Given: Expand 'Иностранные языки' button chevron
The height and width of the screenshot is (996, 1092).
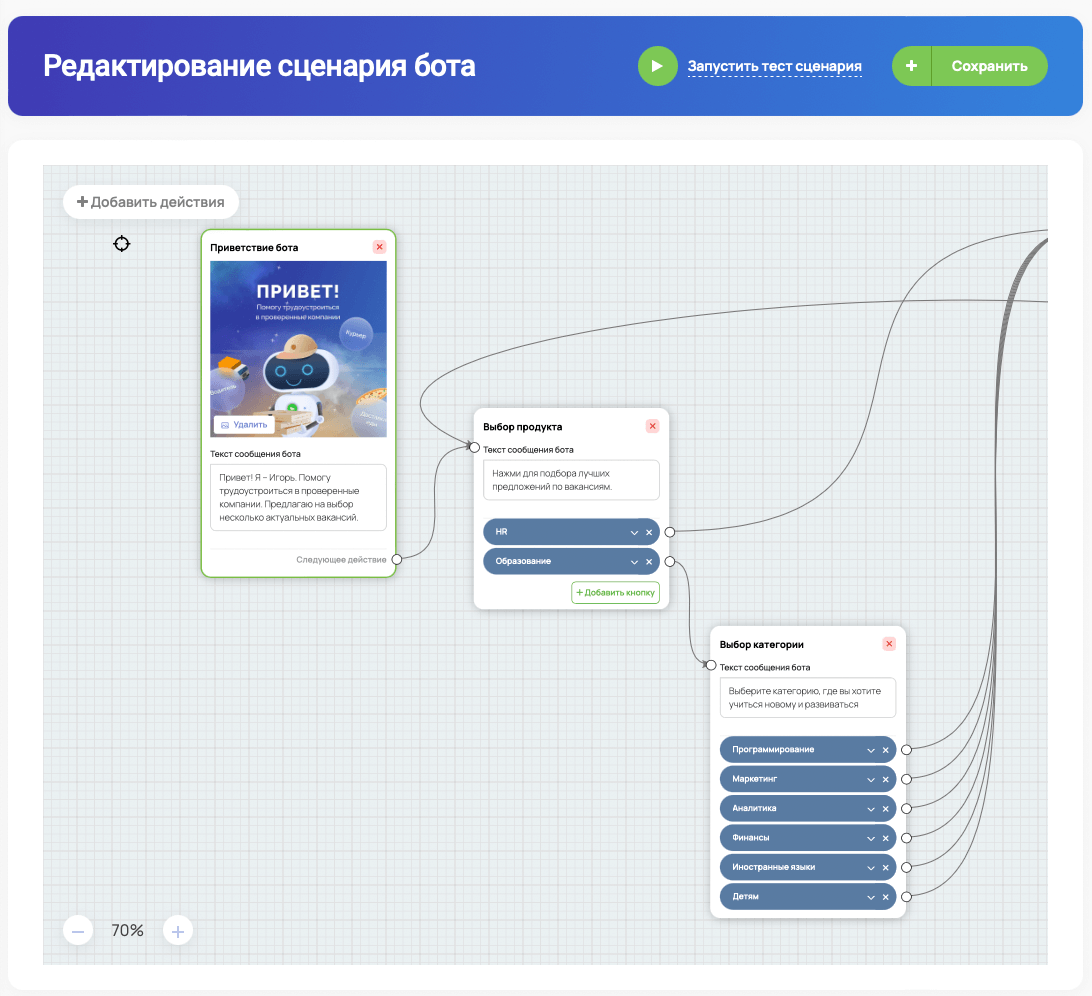Looking at the screenshot, I should pyautogui.click(x=871, y=867).
